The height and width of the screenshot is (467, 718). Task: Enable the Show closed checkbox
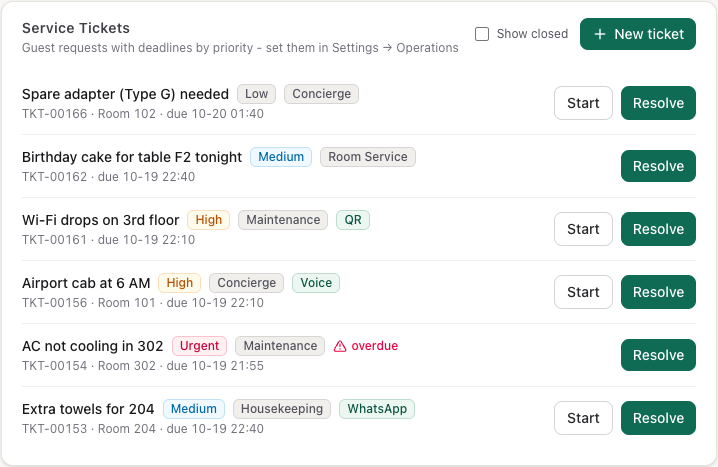482,34
